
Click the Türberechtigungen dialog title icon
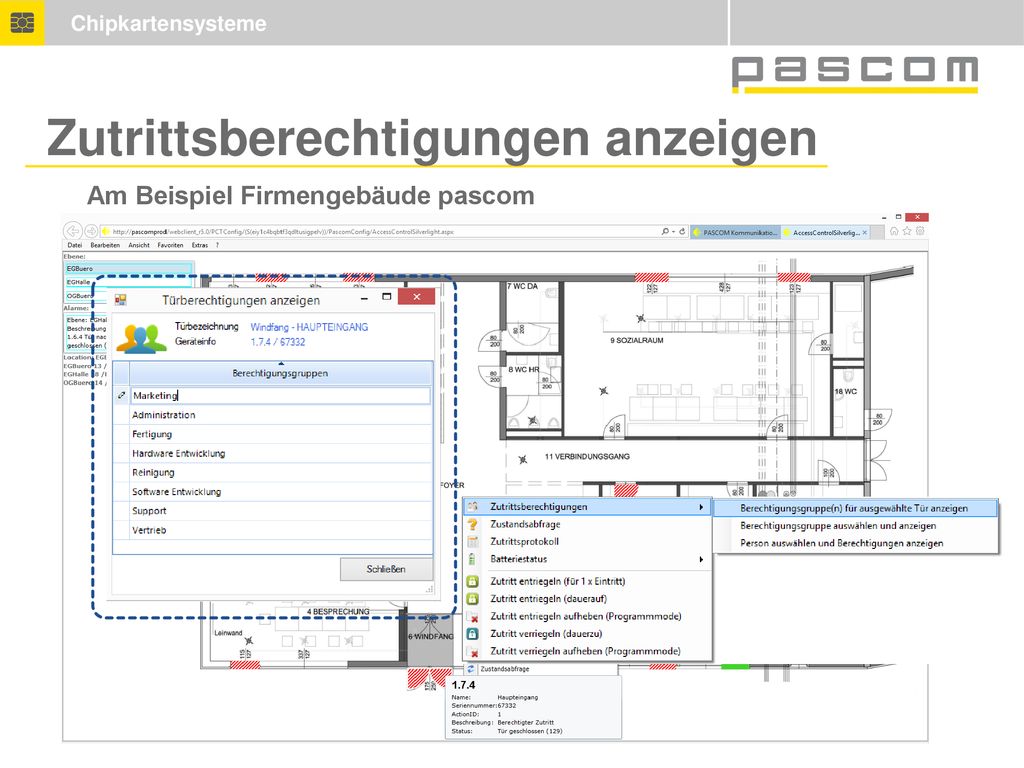click(120, 300)
